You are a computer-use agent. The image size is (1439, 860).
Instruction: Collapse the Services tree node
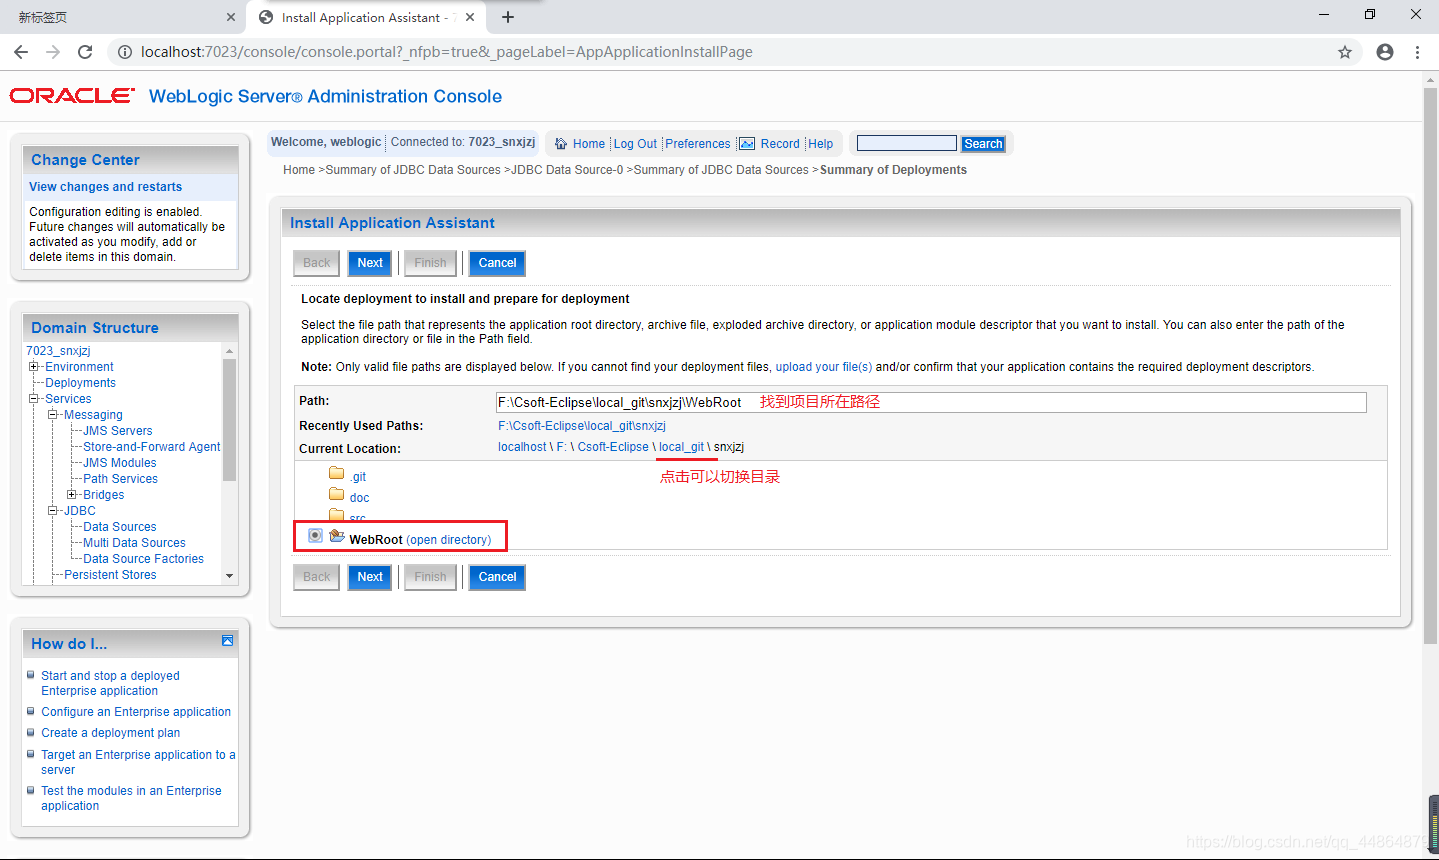click(34, 399)
